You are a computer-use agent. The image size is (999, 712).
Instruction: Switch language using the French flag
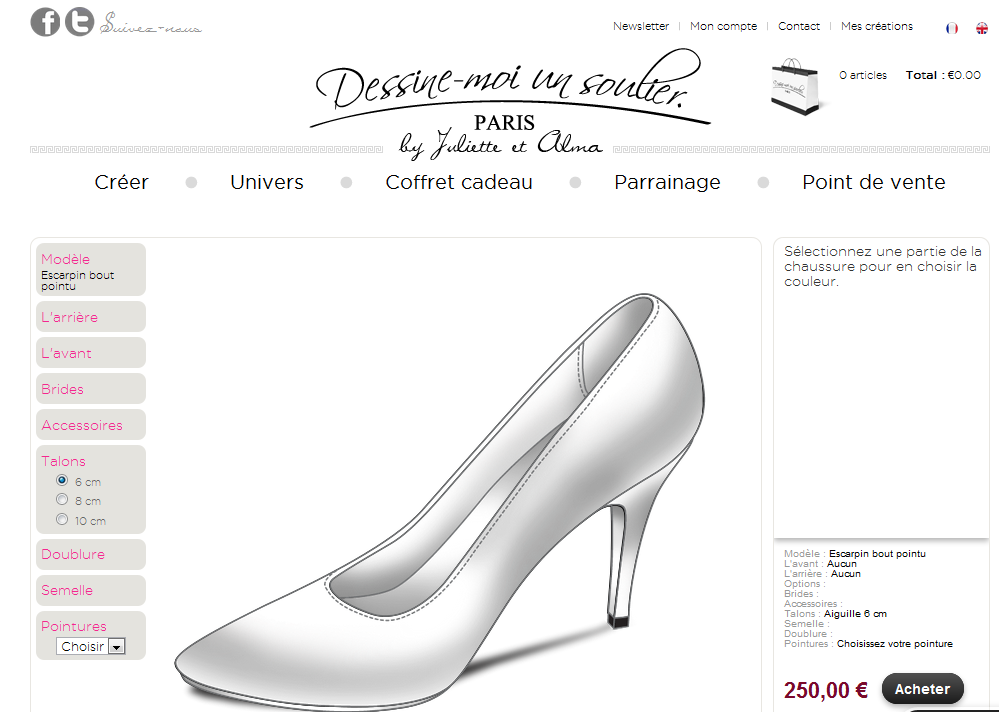tap(952, 28)
